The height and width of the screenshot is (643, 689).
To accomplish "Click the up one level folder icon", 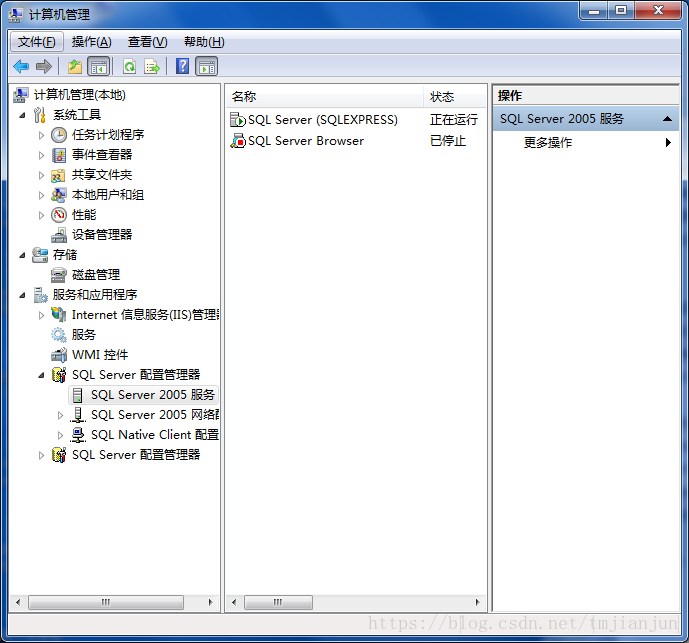I will tap(75, 67).
